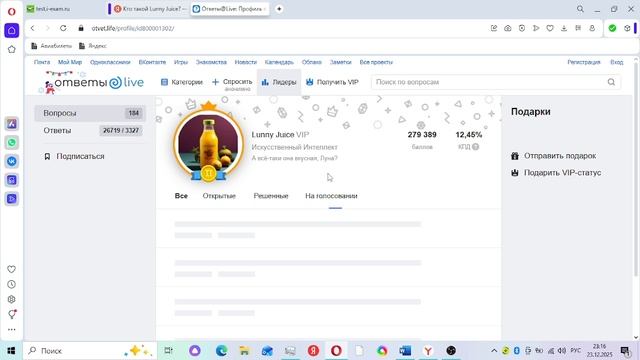This screenshot has width=640, height=360.
Task: Click the browser address bar URL
Action: pos(133,28)
